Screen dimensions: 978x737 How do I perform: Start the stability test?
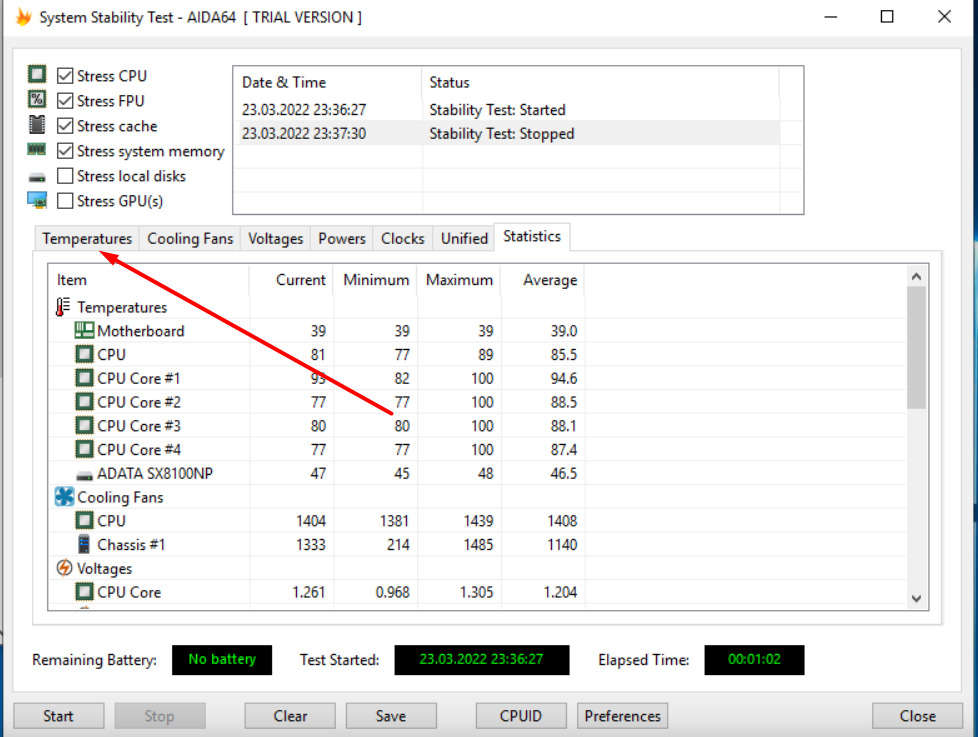point(59,716)
